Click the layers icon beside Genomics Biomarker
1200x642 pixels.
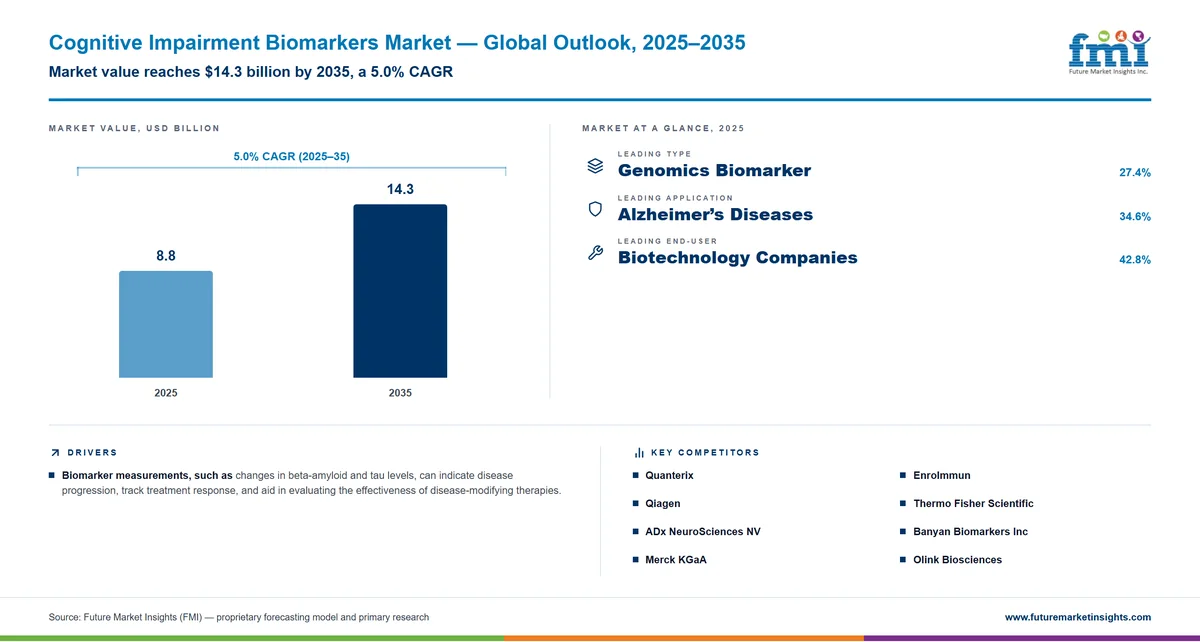595,166
